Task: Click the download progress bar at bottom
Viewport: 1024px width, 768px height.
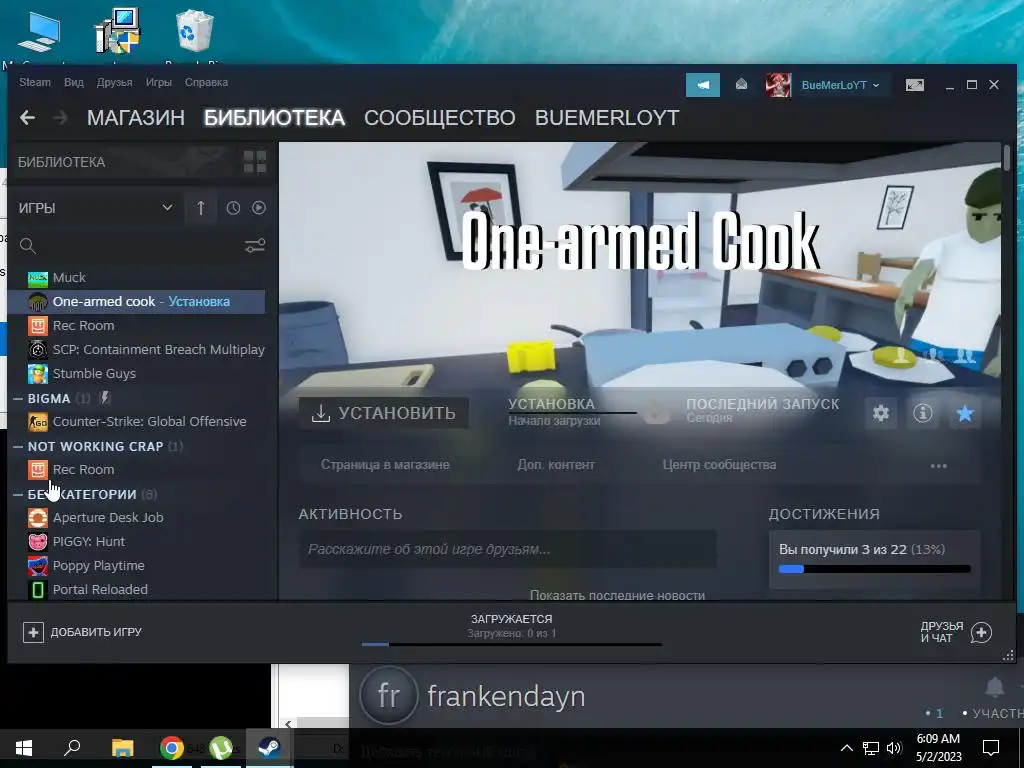Action: (512, 645)
